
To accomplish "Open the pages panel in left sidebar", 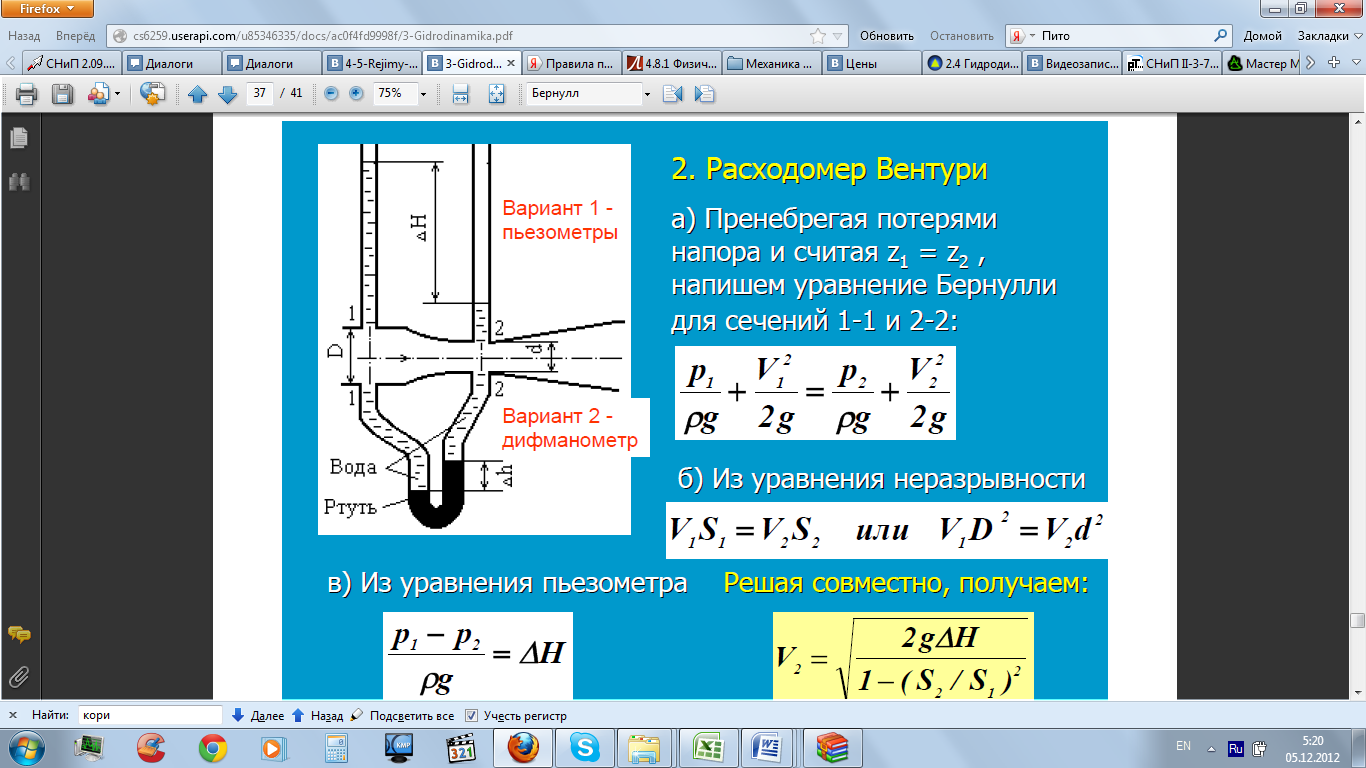I will pyautogui.click(x=19, y=138).
